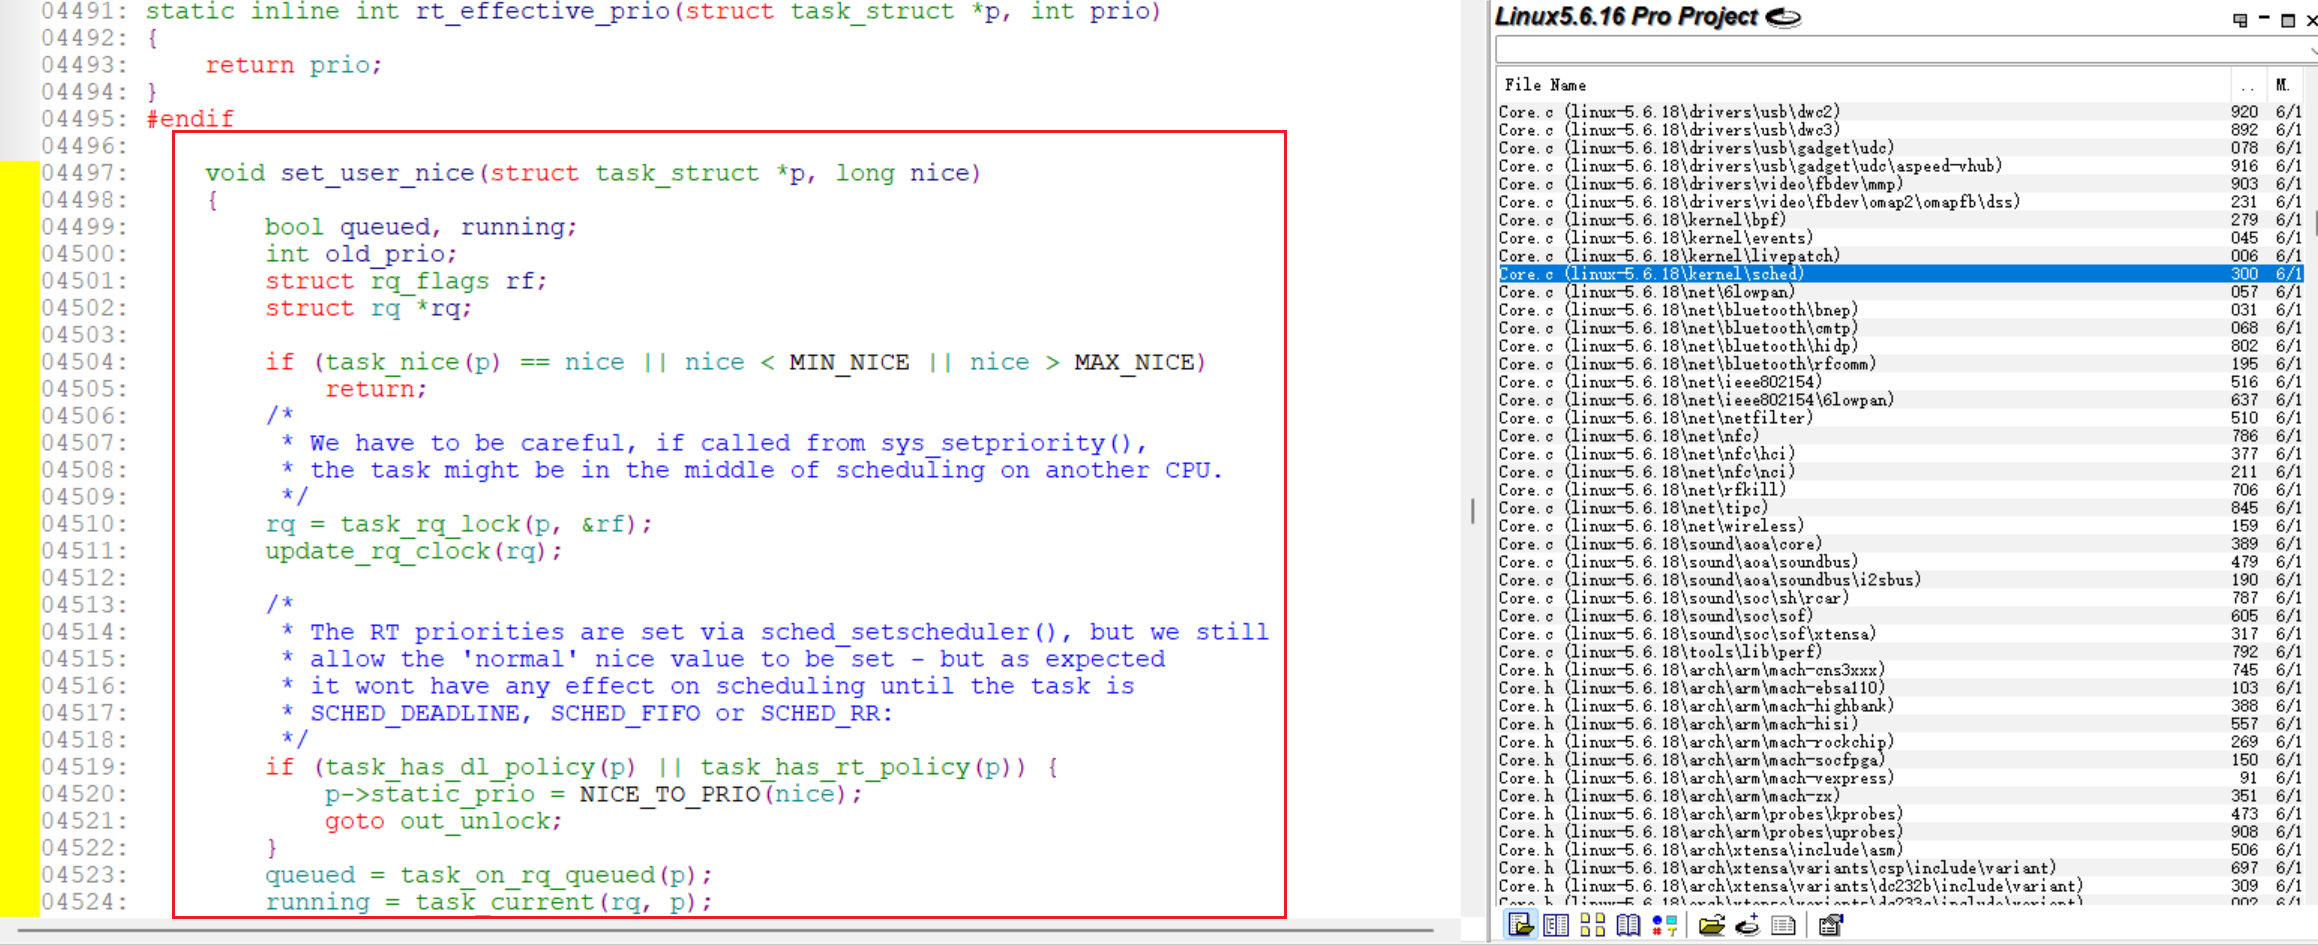Image resolution: width=2318 pixels, height=945 pixels.
Task: Open the project window options clipboard icon
Action: click(1830, 925)
